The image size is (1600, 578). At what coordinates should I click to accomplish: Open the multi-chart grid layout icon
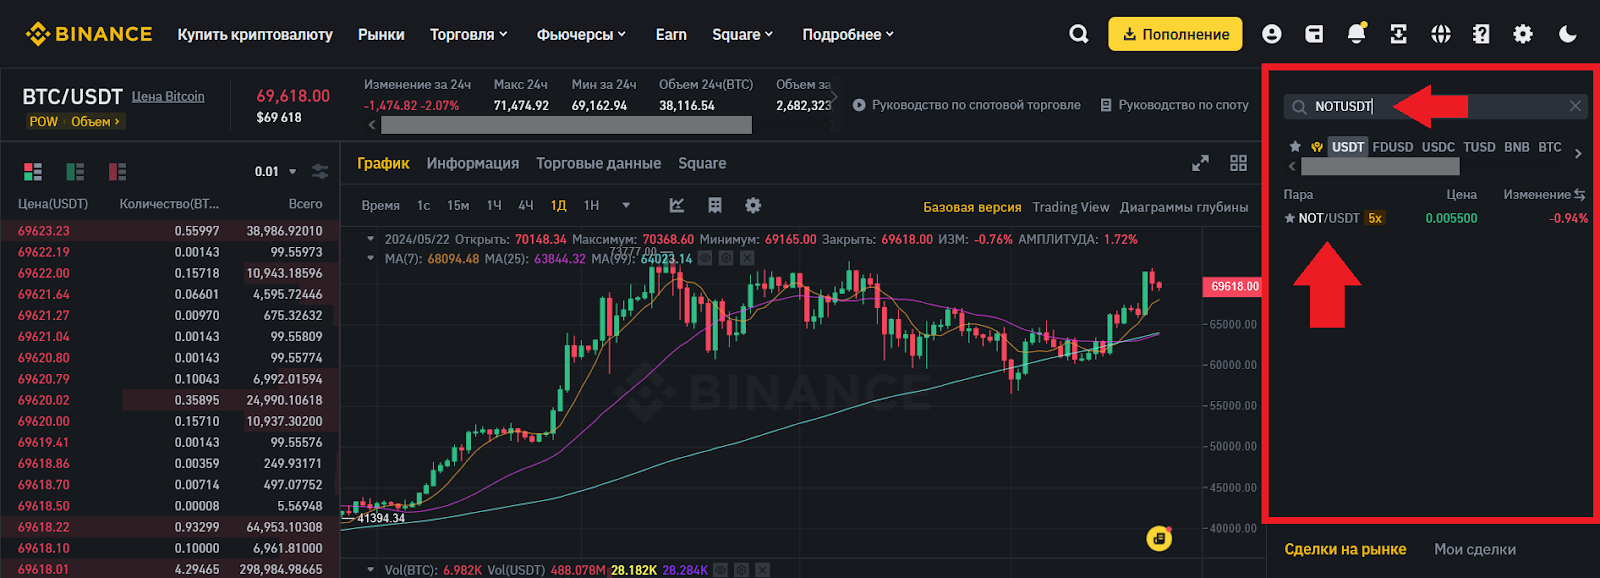(x=1238, y=163)
